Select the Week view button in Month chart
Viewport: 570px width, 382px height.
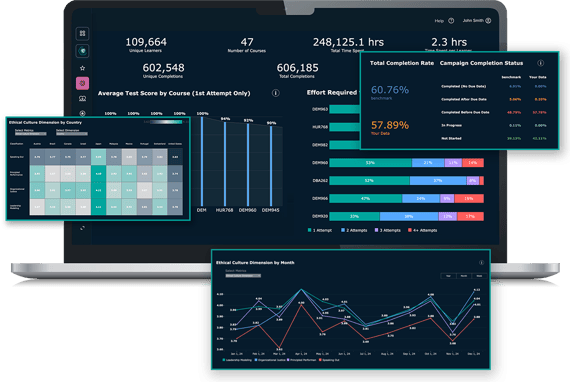click(x=479, y=276)
